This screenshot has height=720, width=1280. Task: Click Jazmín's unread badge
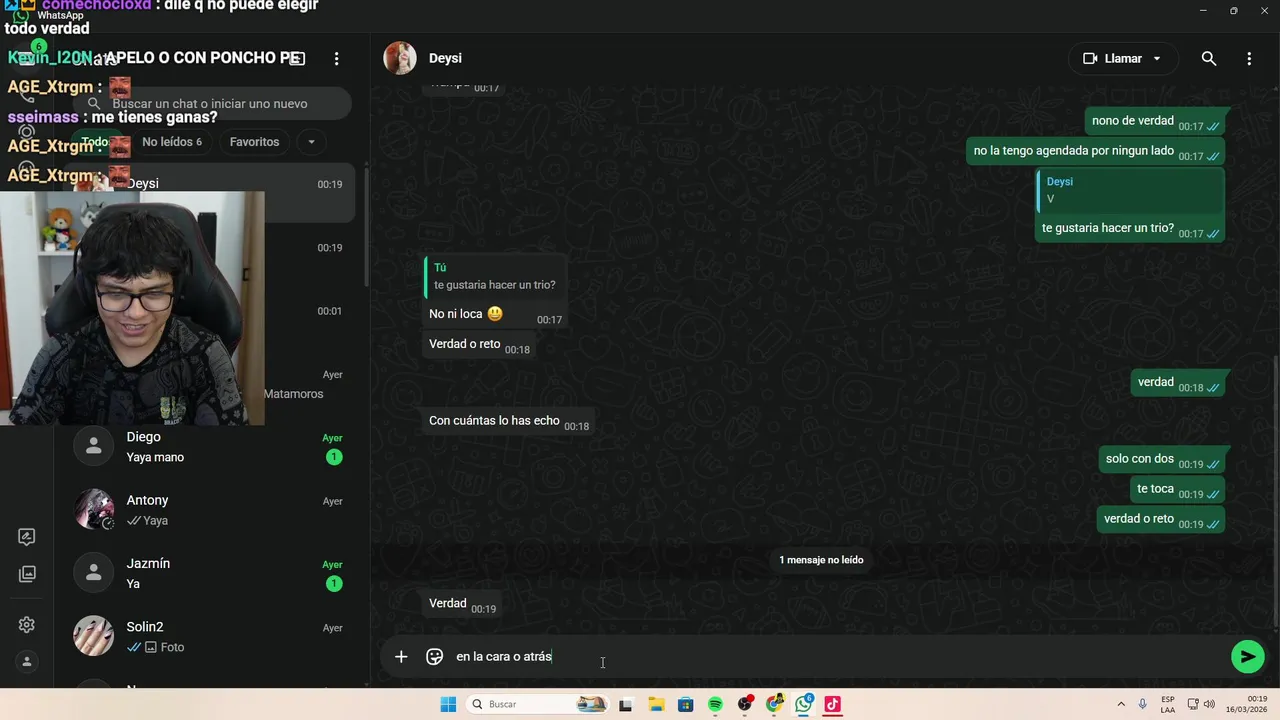(334, 584)
